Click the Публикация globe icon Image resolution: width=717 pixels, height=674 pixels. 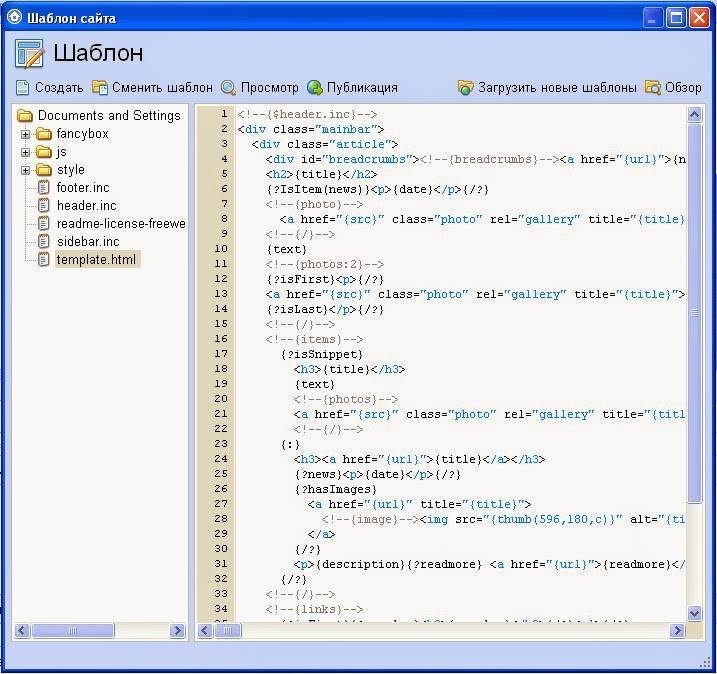tap(315, 88)
